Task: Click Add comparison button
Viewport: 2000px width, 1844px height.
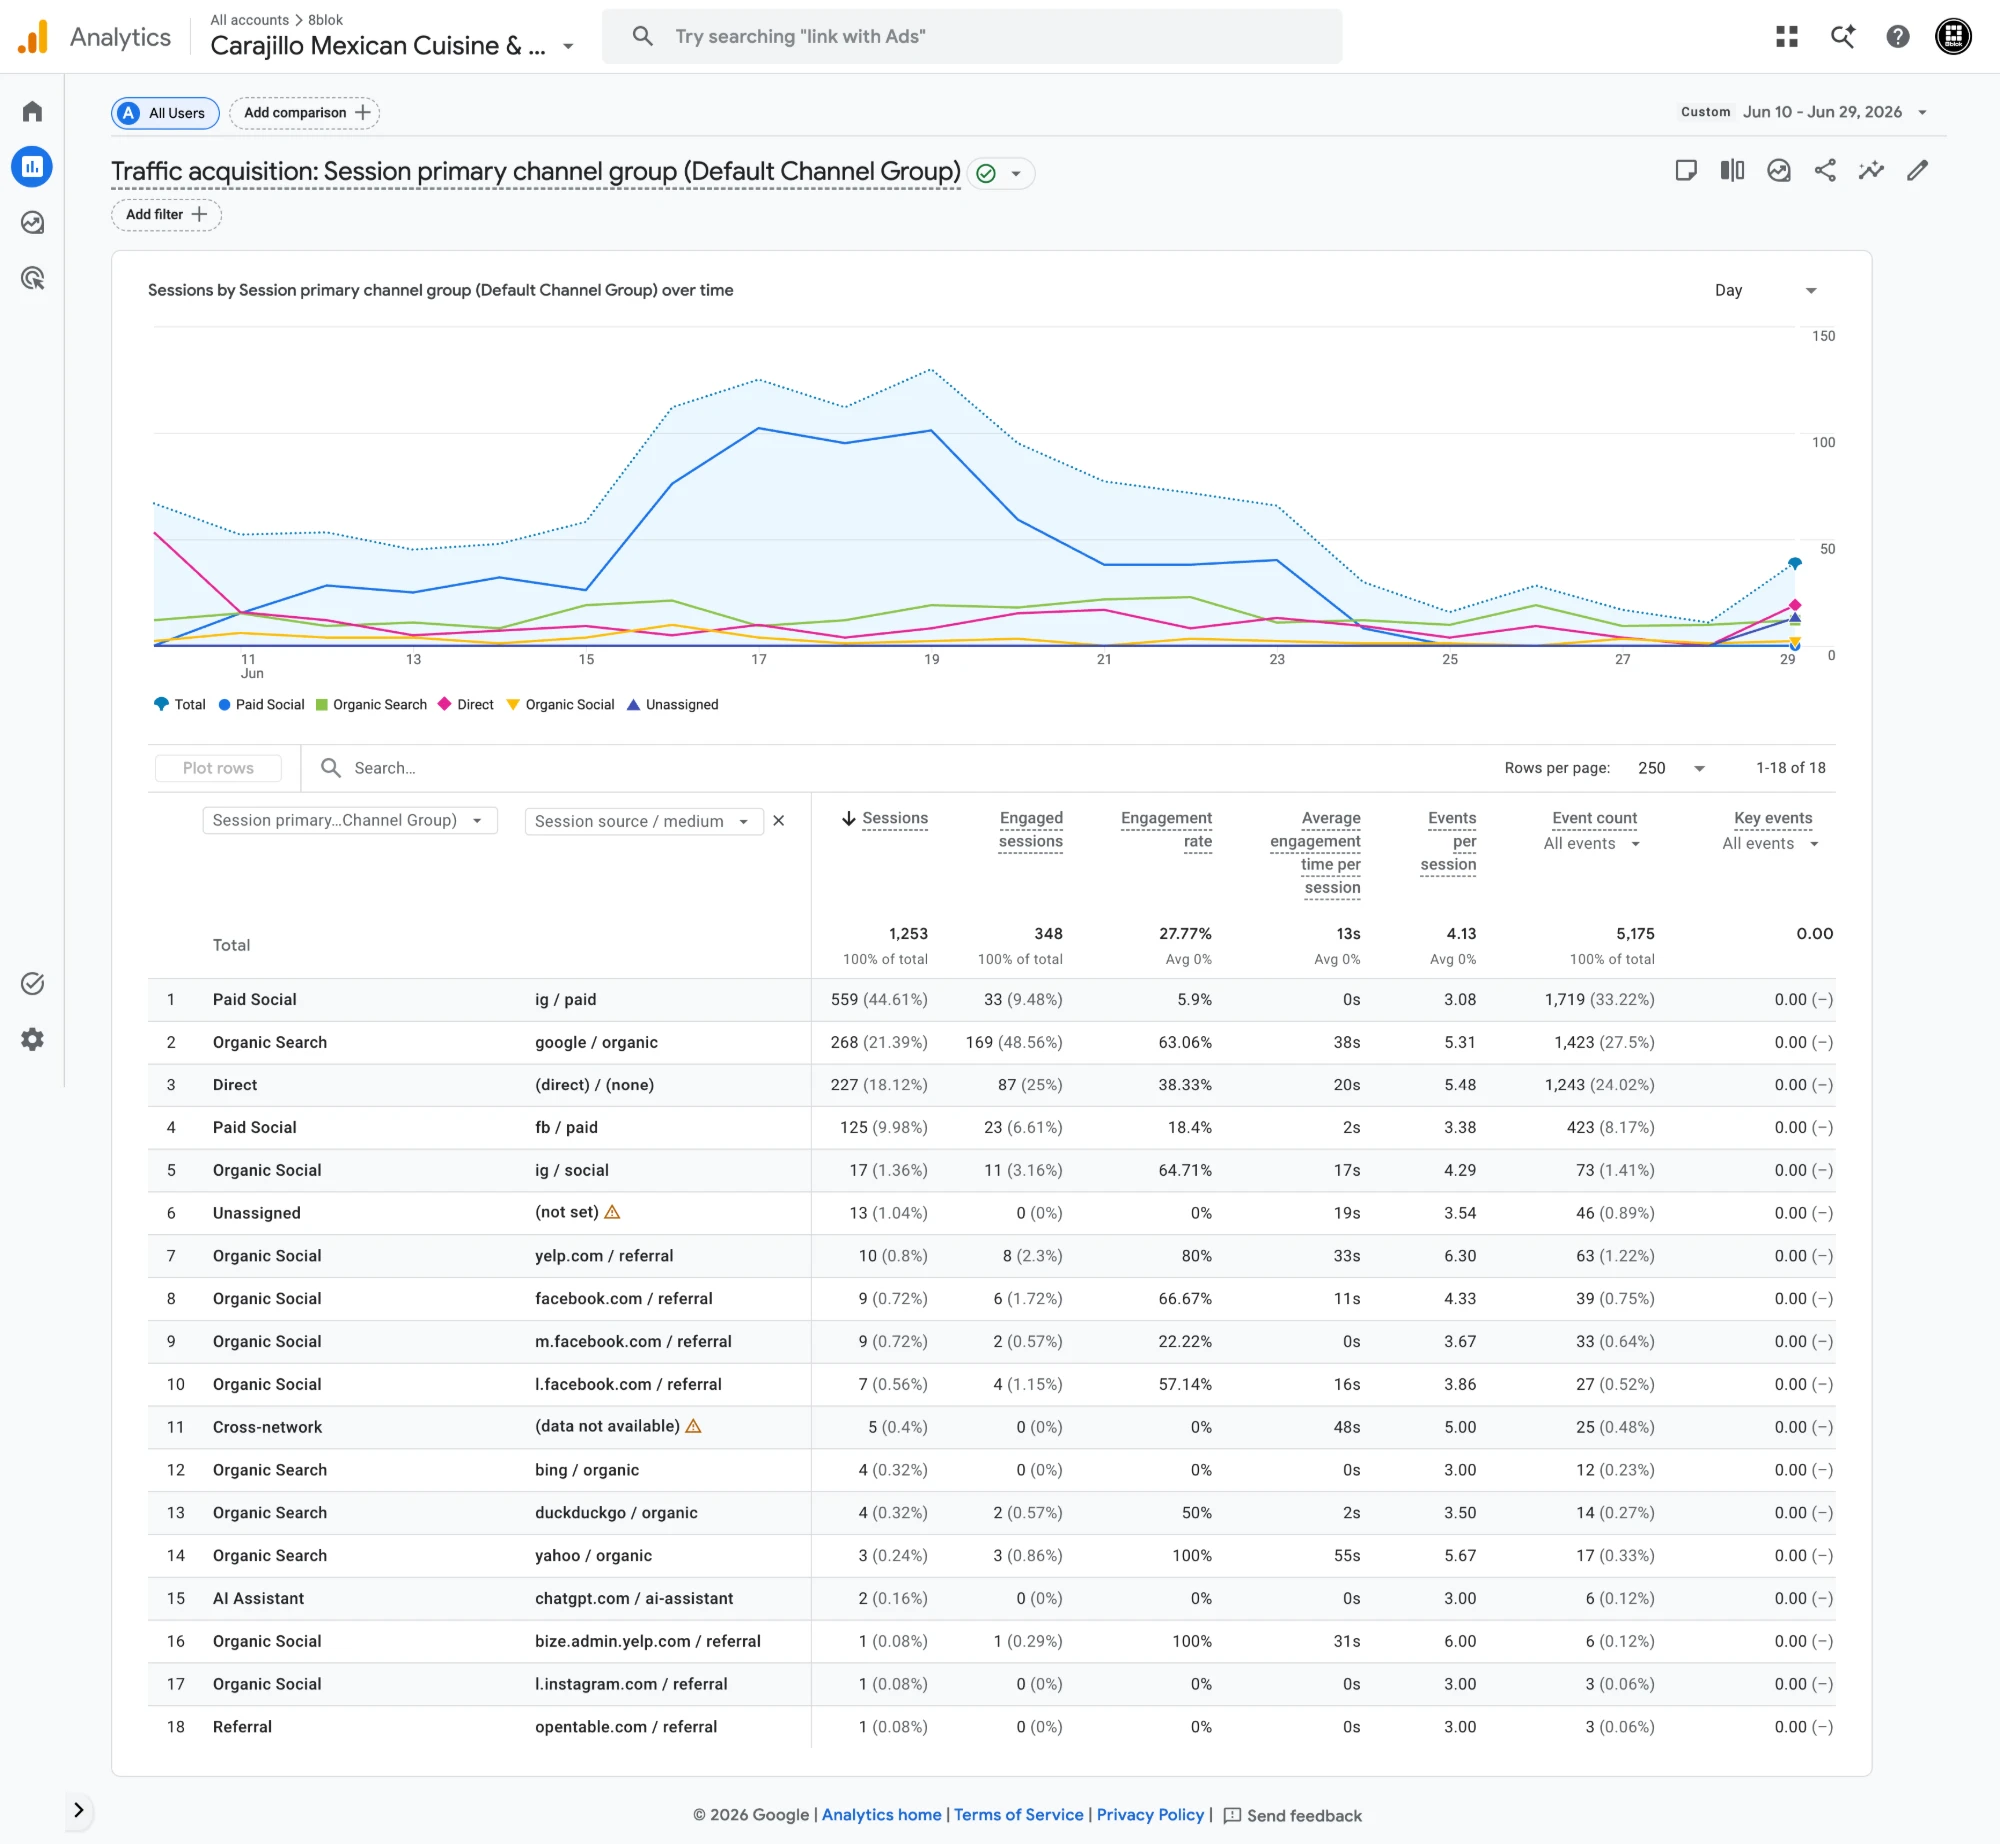Action: 305,113
